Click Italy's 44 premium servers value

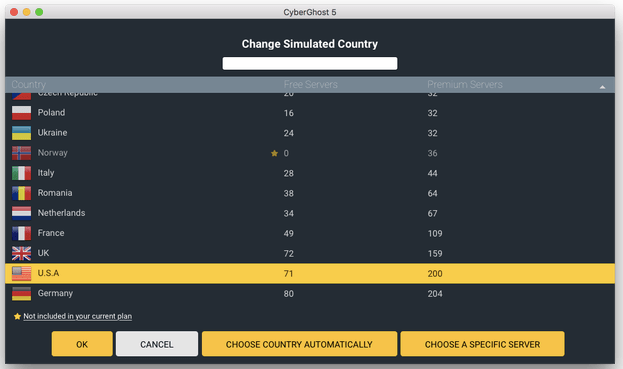pyautogui.click(x=432, y=174)
